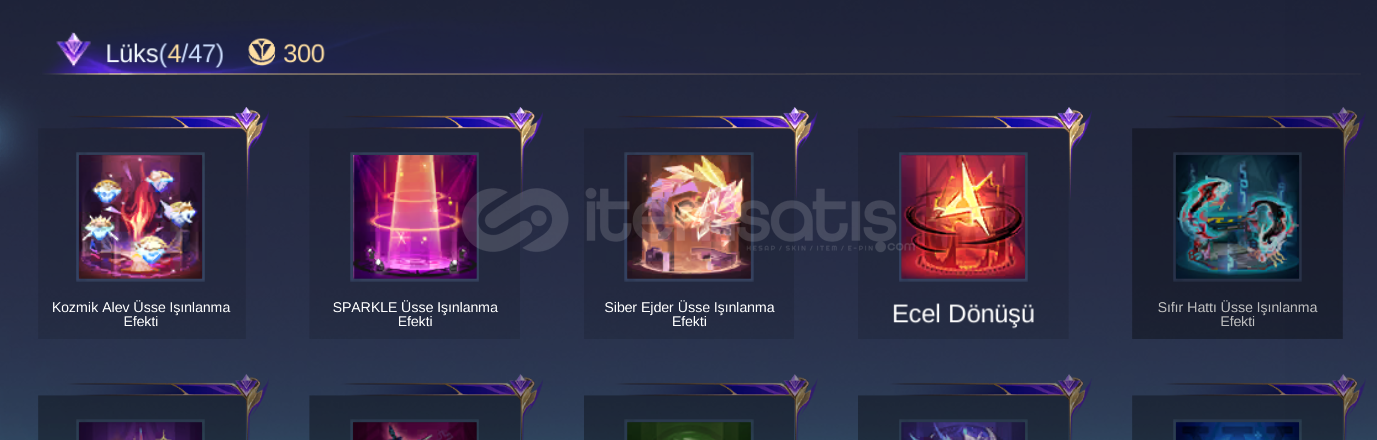
Task: Open the Siber Ejder crystal effect thumbnail
Action: coord(689,216)
